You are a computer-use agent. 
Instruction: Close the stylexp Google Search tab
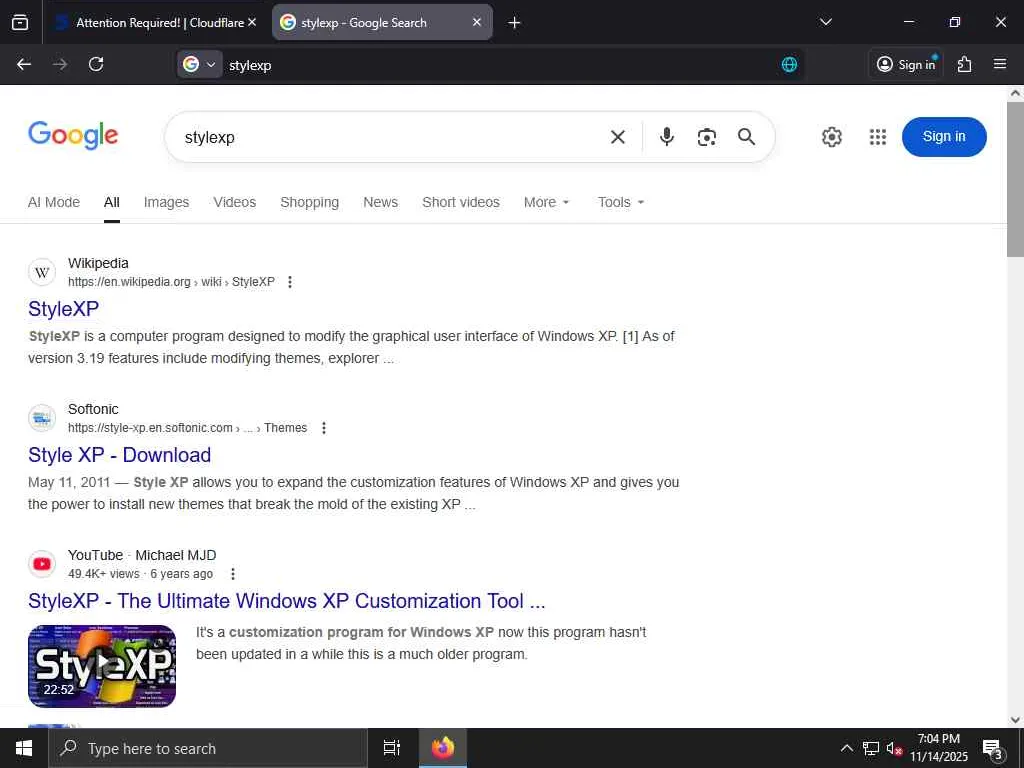tap(477, 22)
